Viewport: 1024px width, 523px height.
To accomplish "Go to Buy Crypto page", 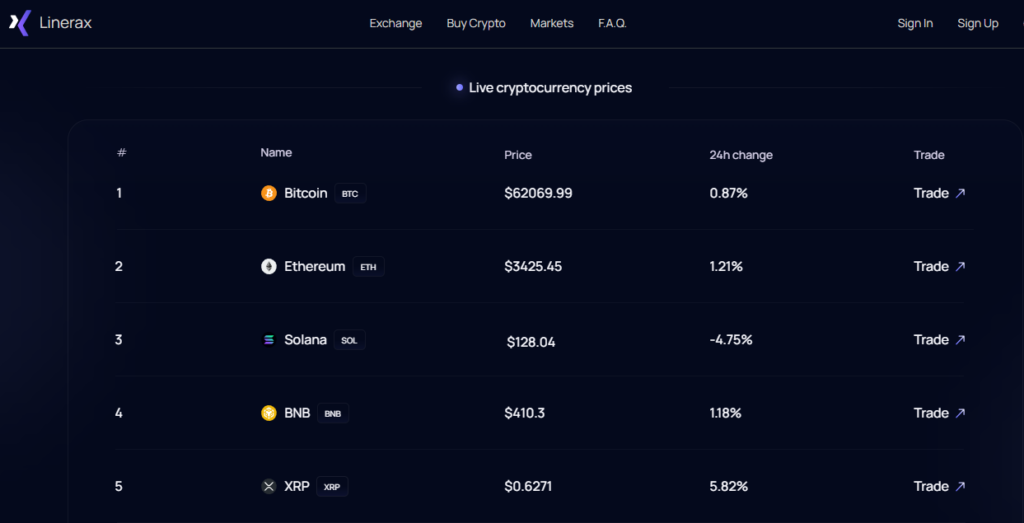I will click(476, 23).
